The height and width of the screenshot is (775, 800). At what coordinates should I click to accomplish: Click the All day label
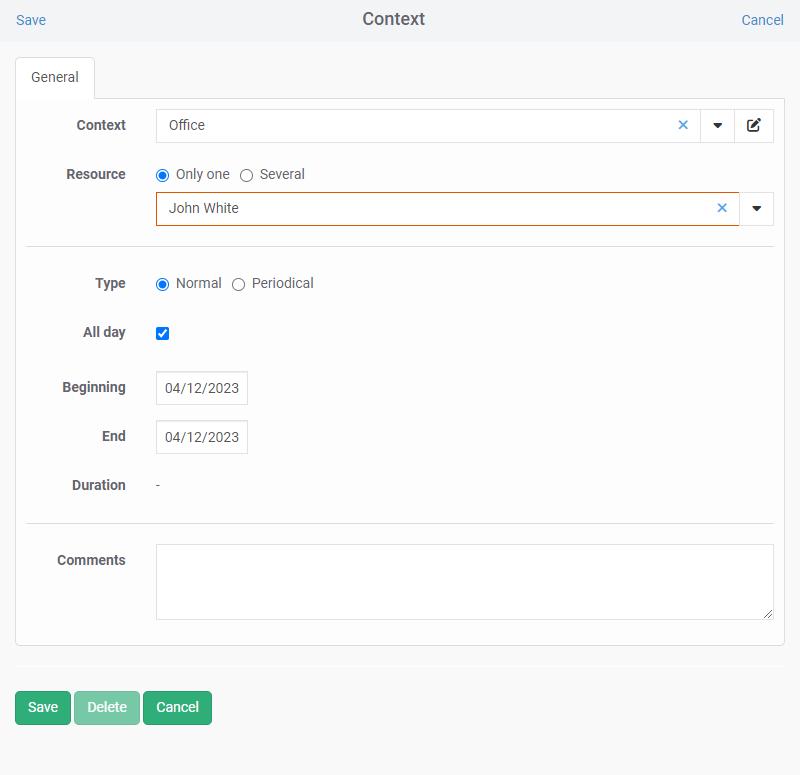[104, 332]
